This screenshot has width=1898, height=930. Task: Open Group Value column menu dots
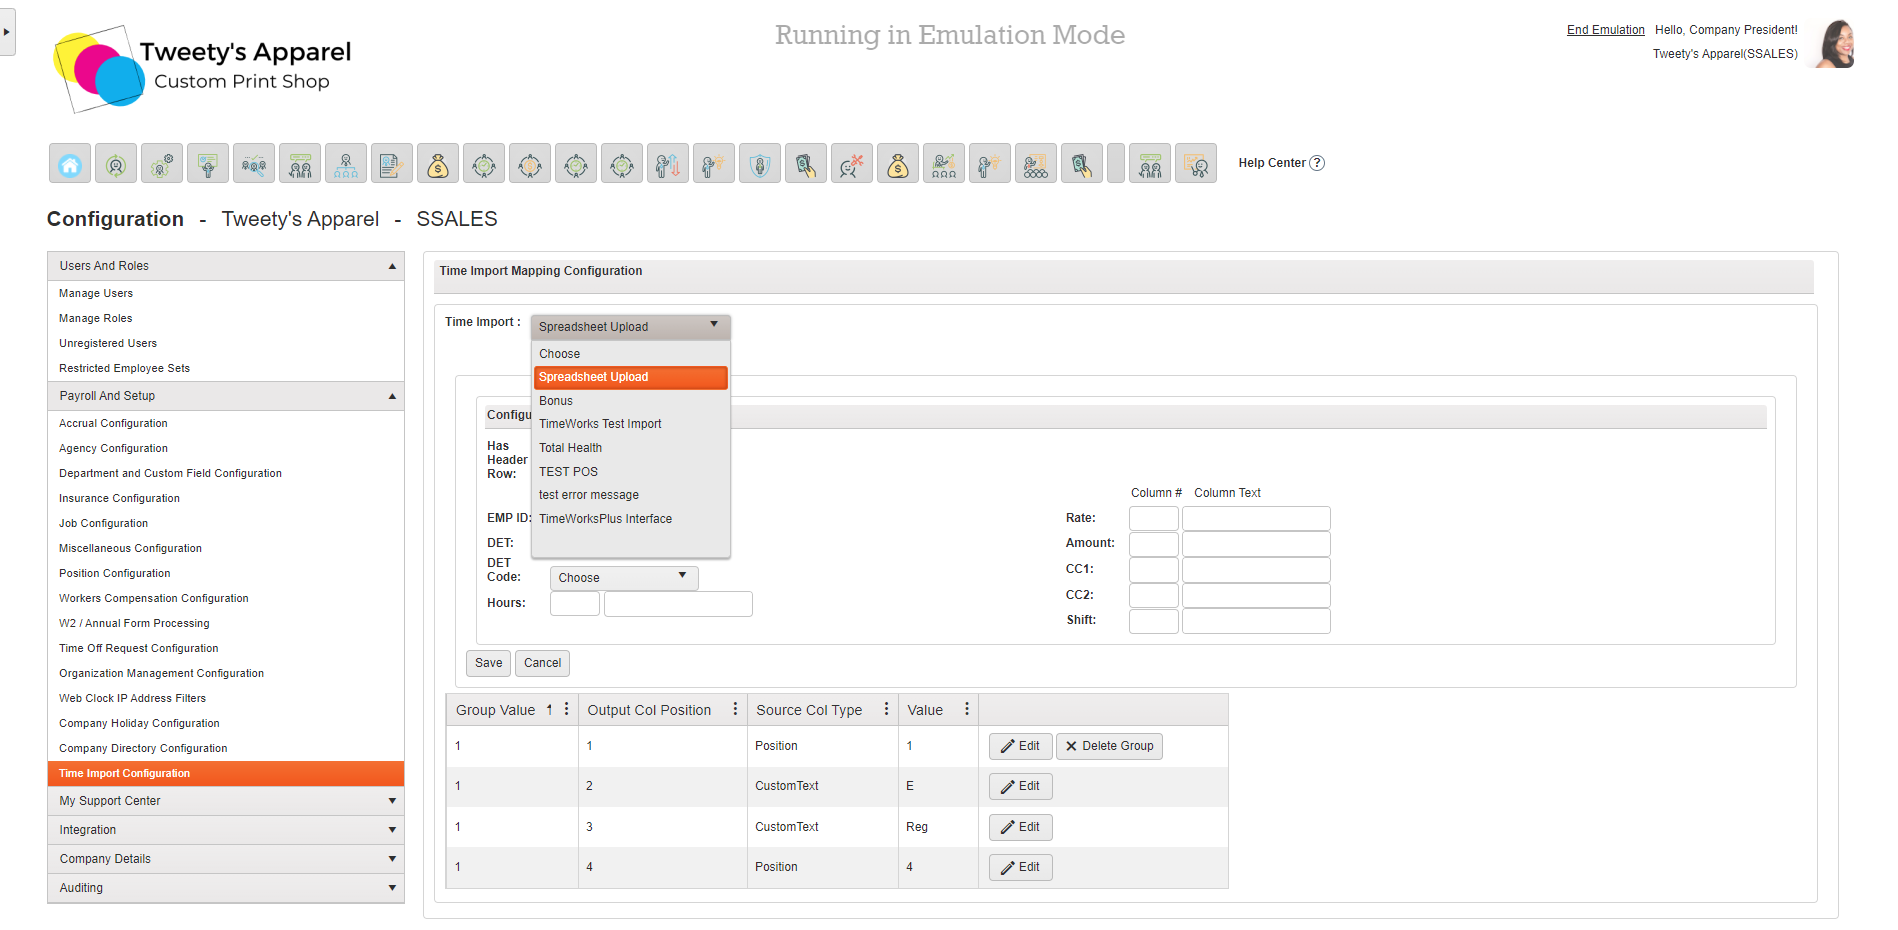coord(567,709)
